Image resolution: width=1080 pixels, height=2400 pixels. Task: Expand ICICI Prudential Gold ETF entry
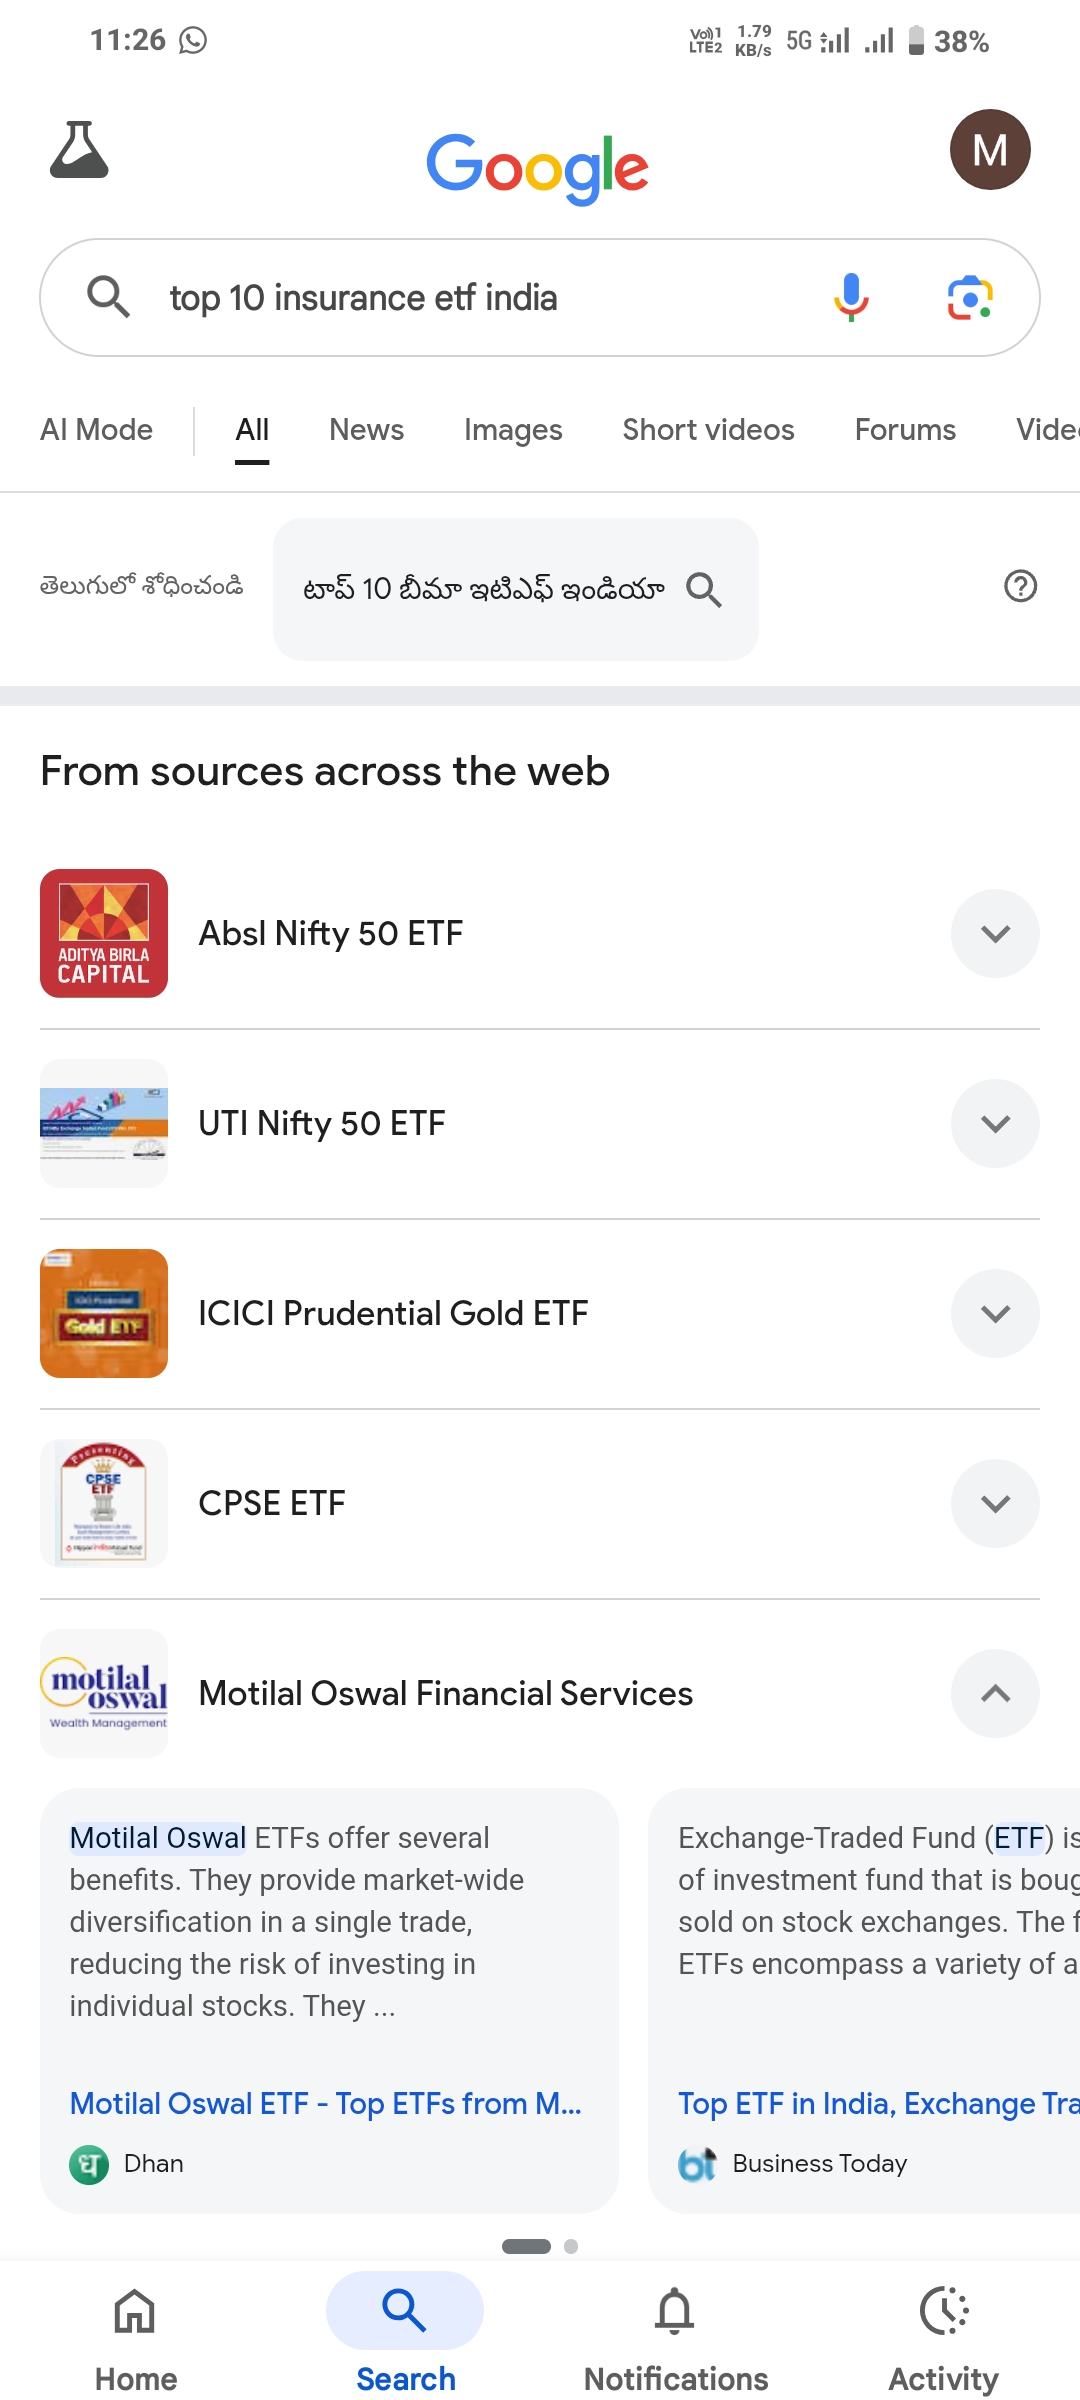[x=995, y=1313]
